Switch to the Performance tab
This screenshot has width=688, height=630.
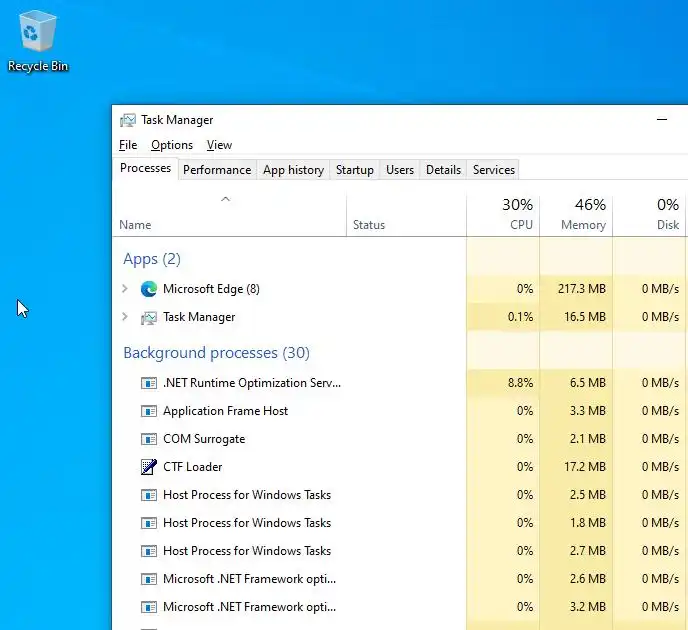[217, 170]
